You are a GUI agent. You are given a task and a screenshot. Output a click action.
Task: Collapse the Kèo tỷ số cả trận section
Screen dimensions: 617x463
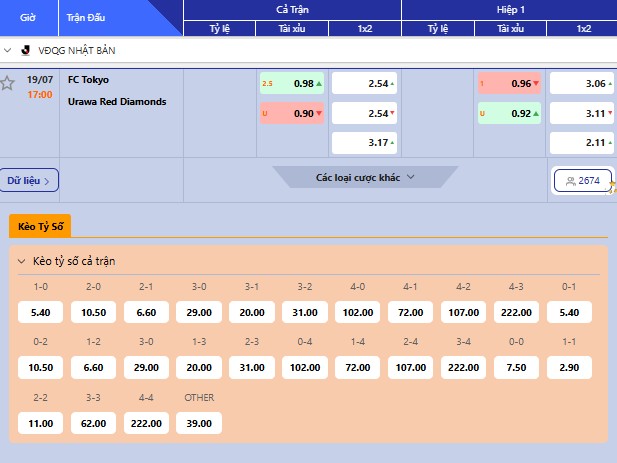click(x=22, y=261)
